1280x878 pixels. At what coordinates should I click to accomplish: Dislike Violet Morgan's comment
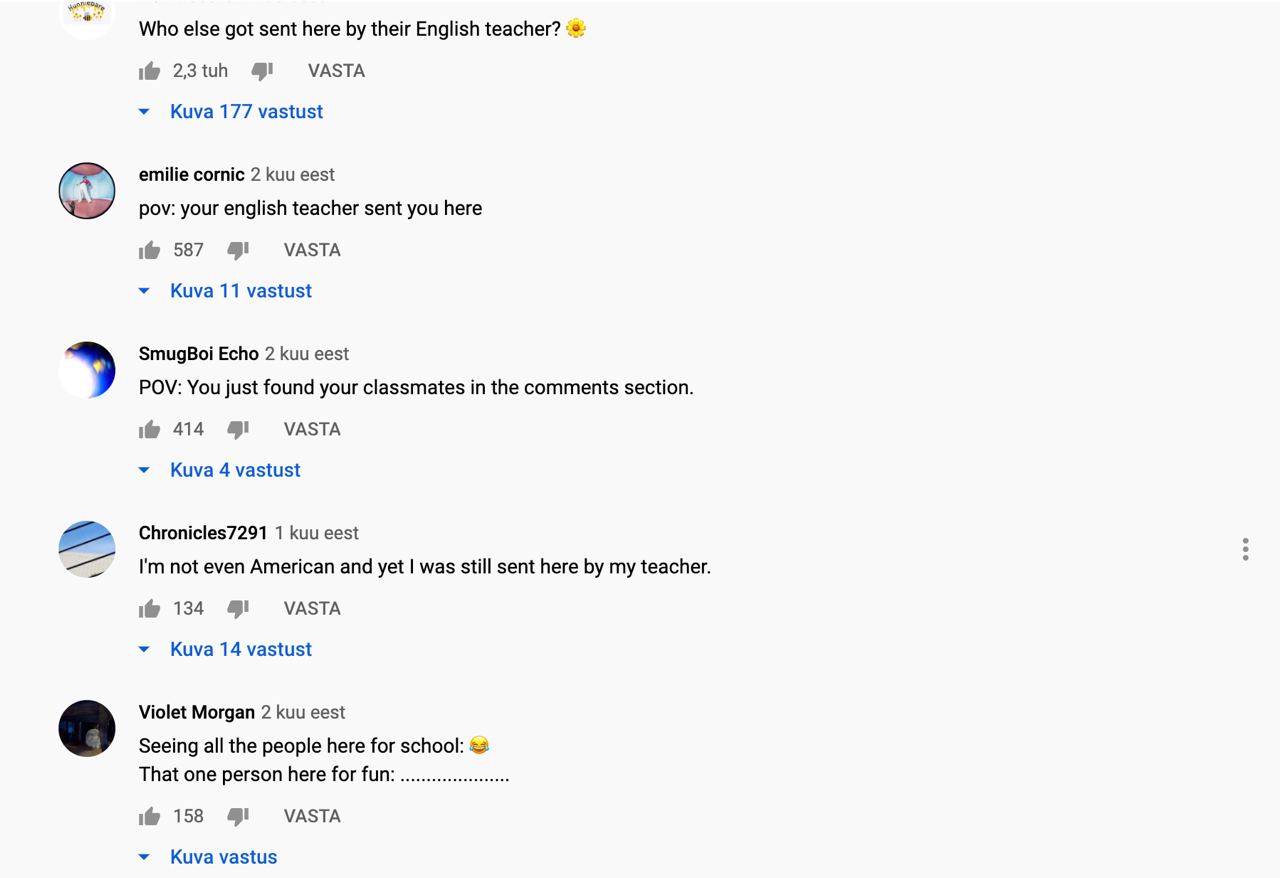[x=238, y=816]
